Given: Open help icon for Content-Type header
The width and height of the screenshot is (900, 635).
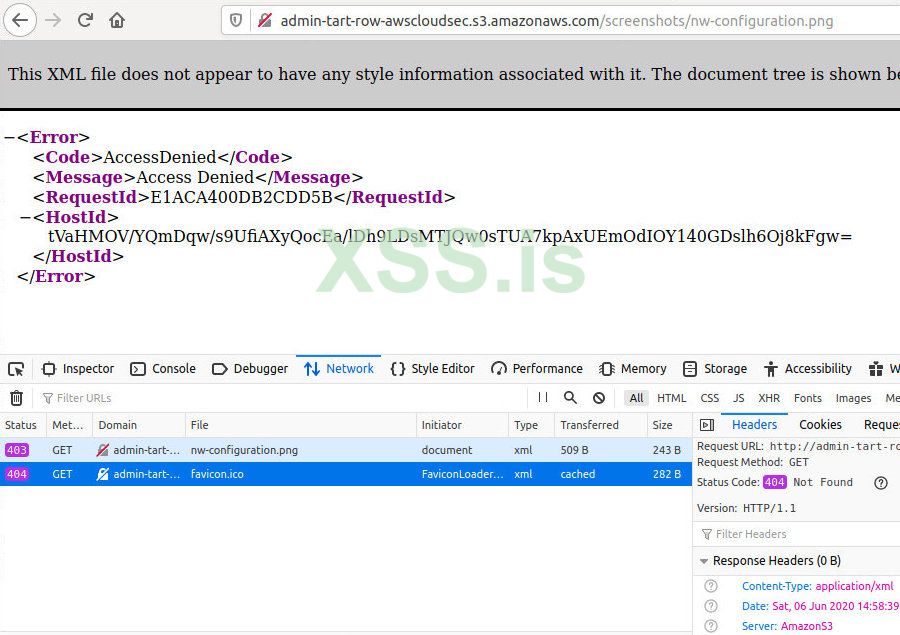Looking at the screenshot, I should [x=711, y=586].
